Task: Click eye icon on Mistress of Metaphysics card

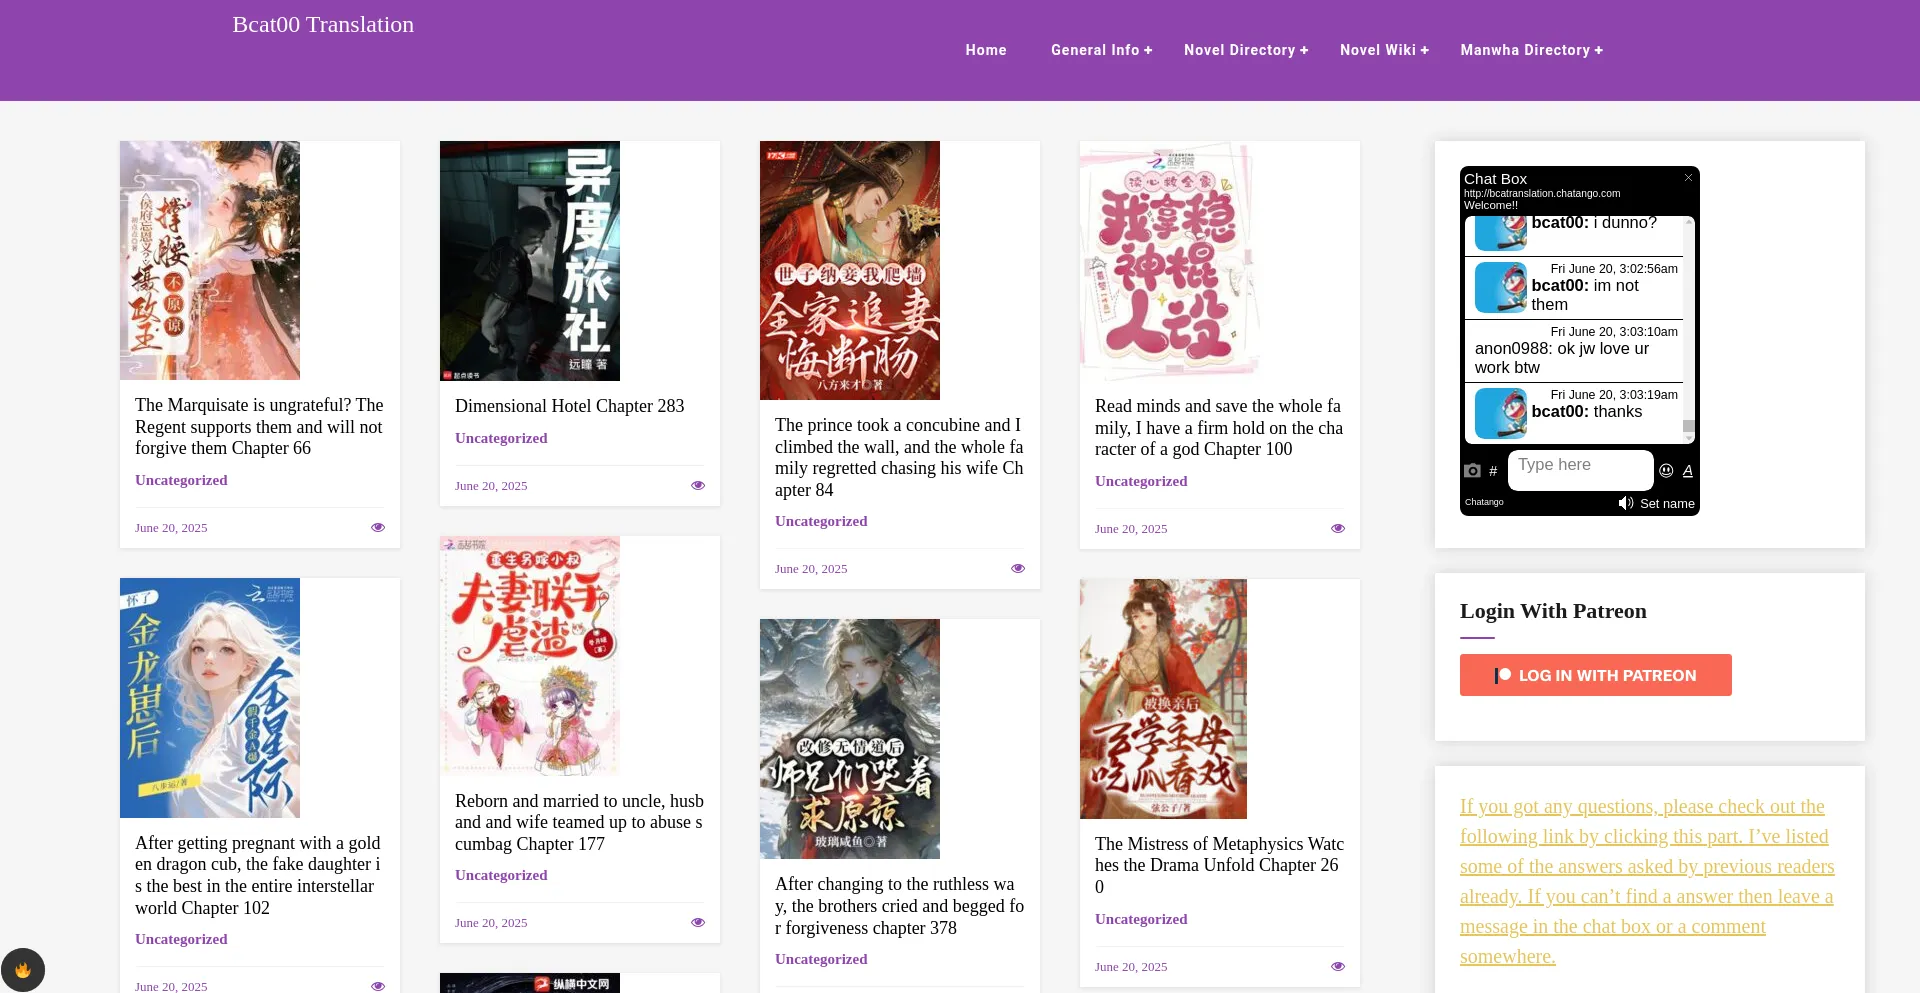Action: (1338, 967)
